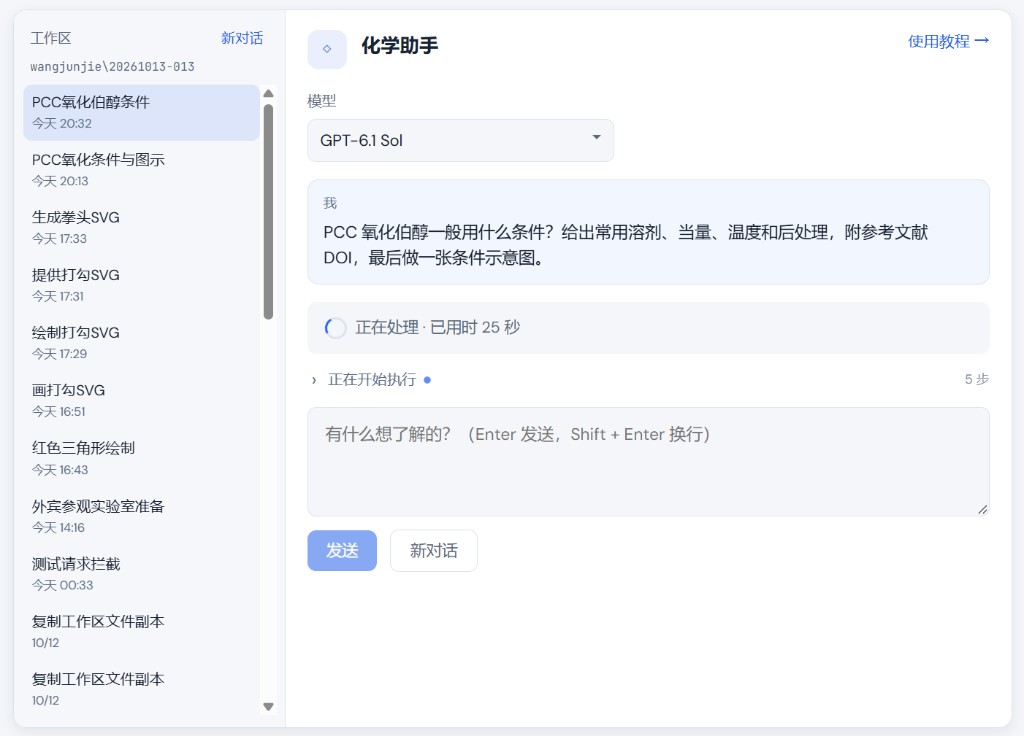The image size is (1024, 736).
Task: Open conversation 红色三角形绘制
Action: 142,458
